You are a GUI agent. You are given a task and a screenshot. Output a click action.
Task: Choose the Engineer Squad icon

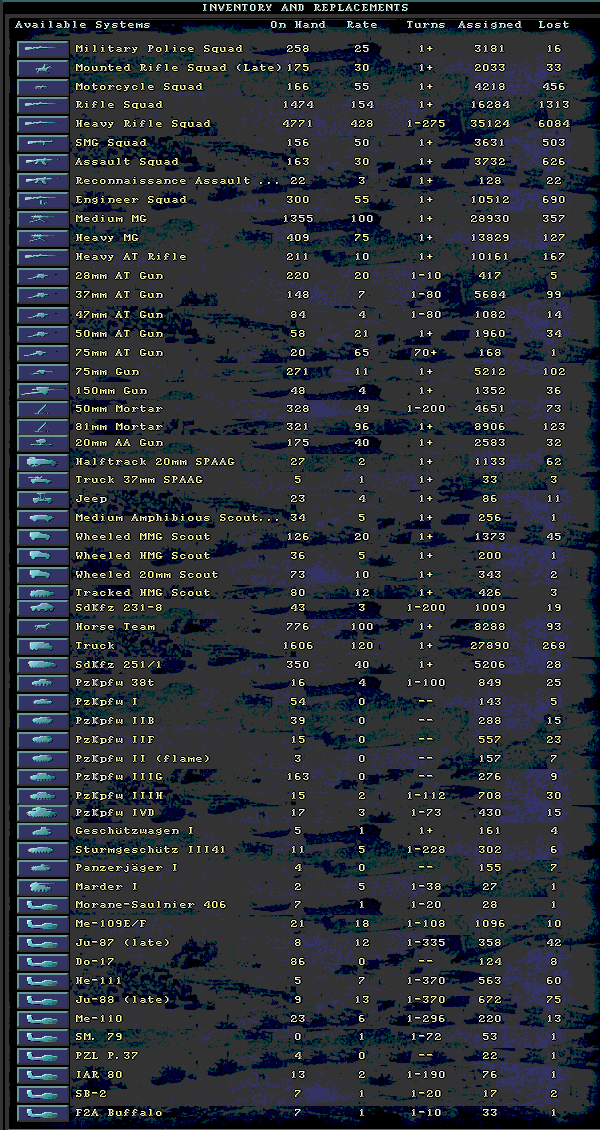pos(43,200)
